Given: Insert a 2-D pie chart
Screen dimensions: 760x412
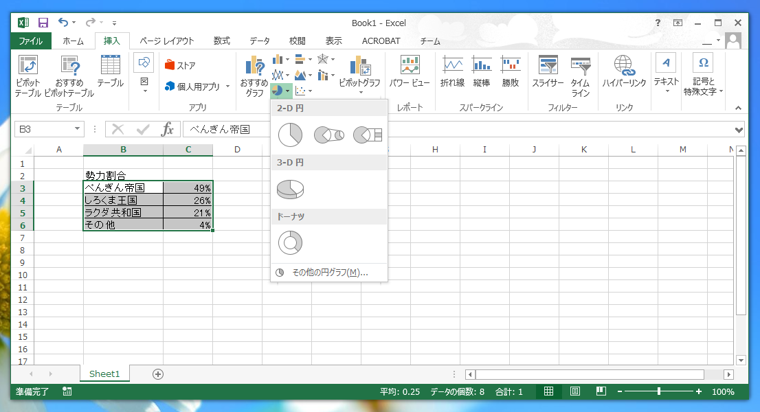Looking at the screenshot, I should [290, 135].
